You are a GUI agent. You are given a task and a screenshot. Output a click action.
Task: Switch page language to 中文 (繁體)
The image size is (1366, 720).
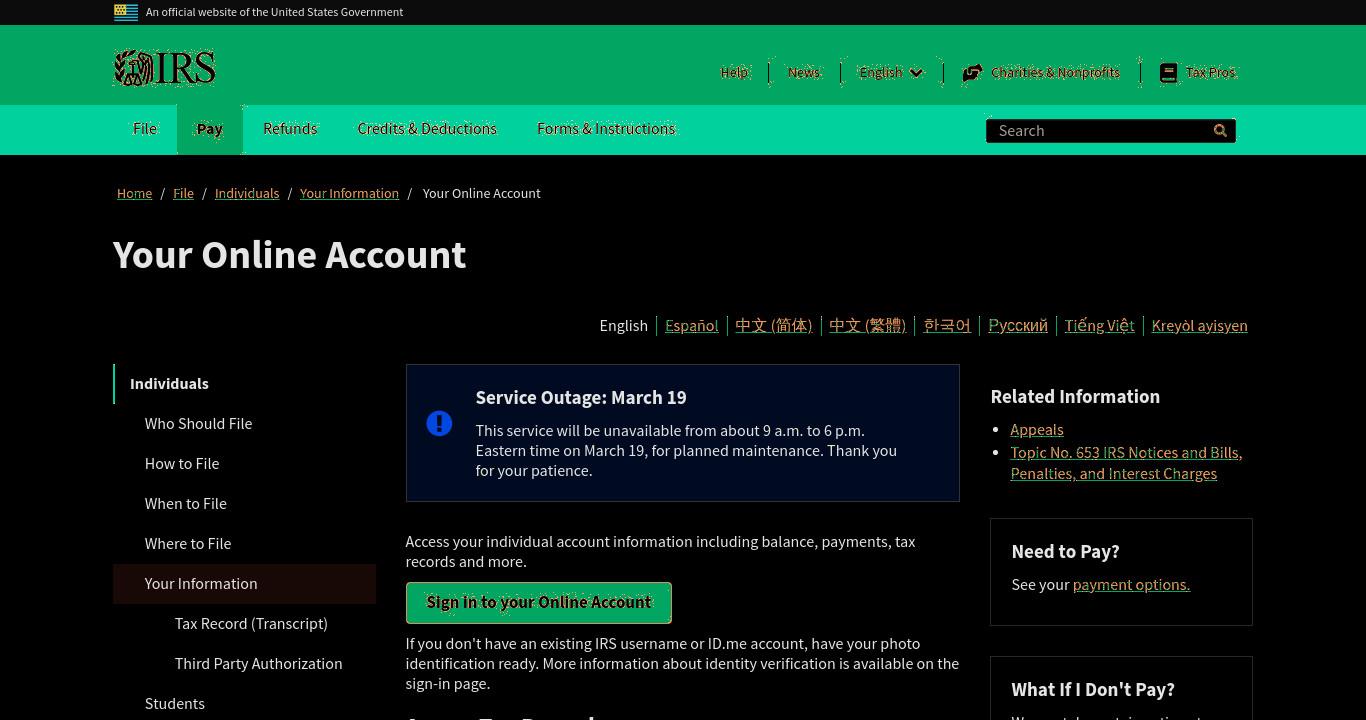point(867,325)
